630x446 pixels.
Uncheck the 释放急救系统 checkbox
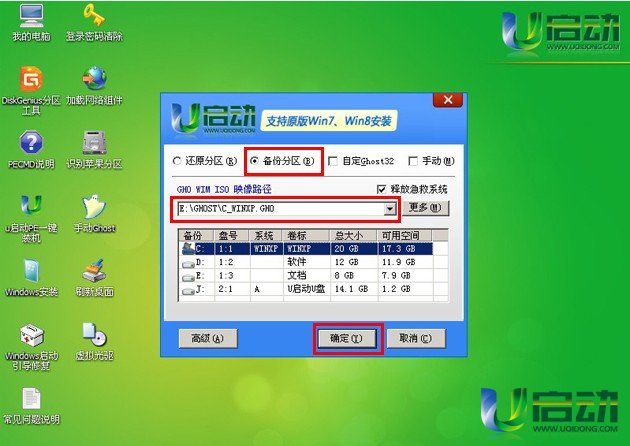tap(381, 189)
